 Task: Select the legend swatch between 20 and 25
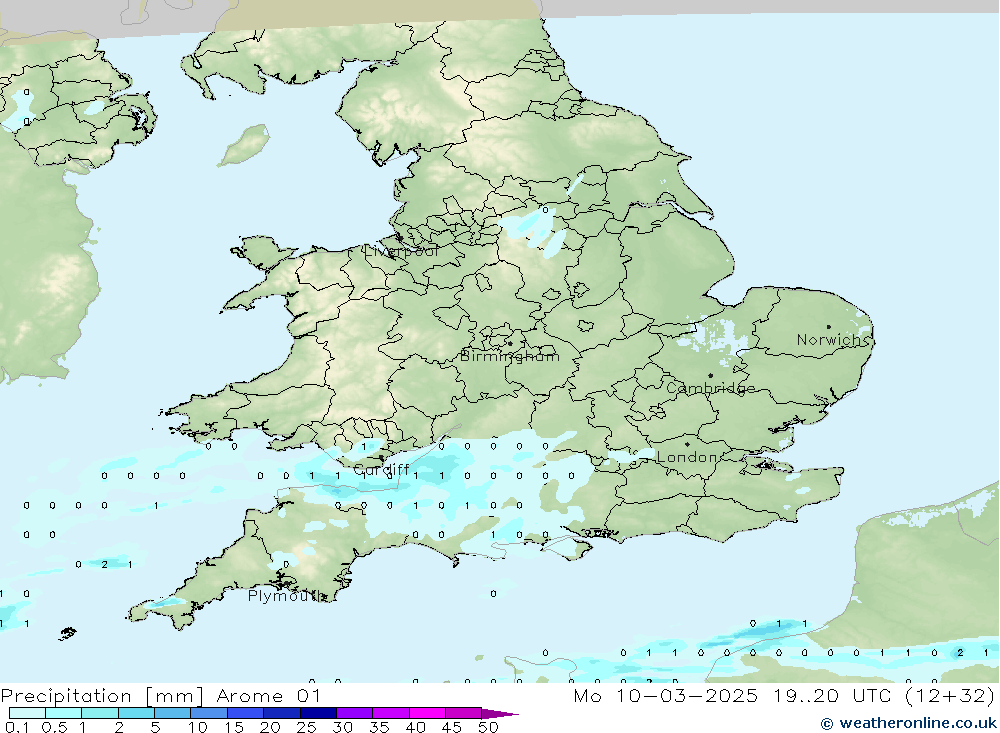(281, 713)
